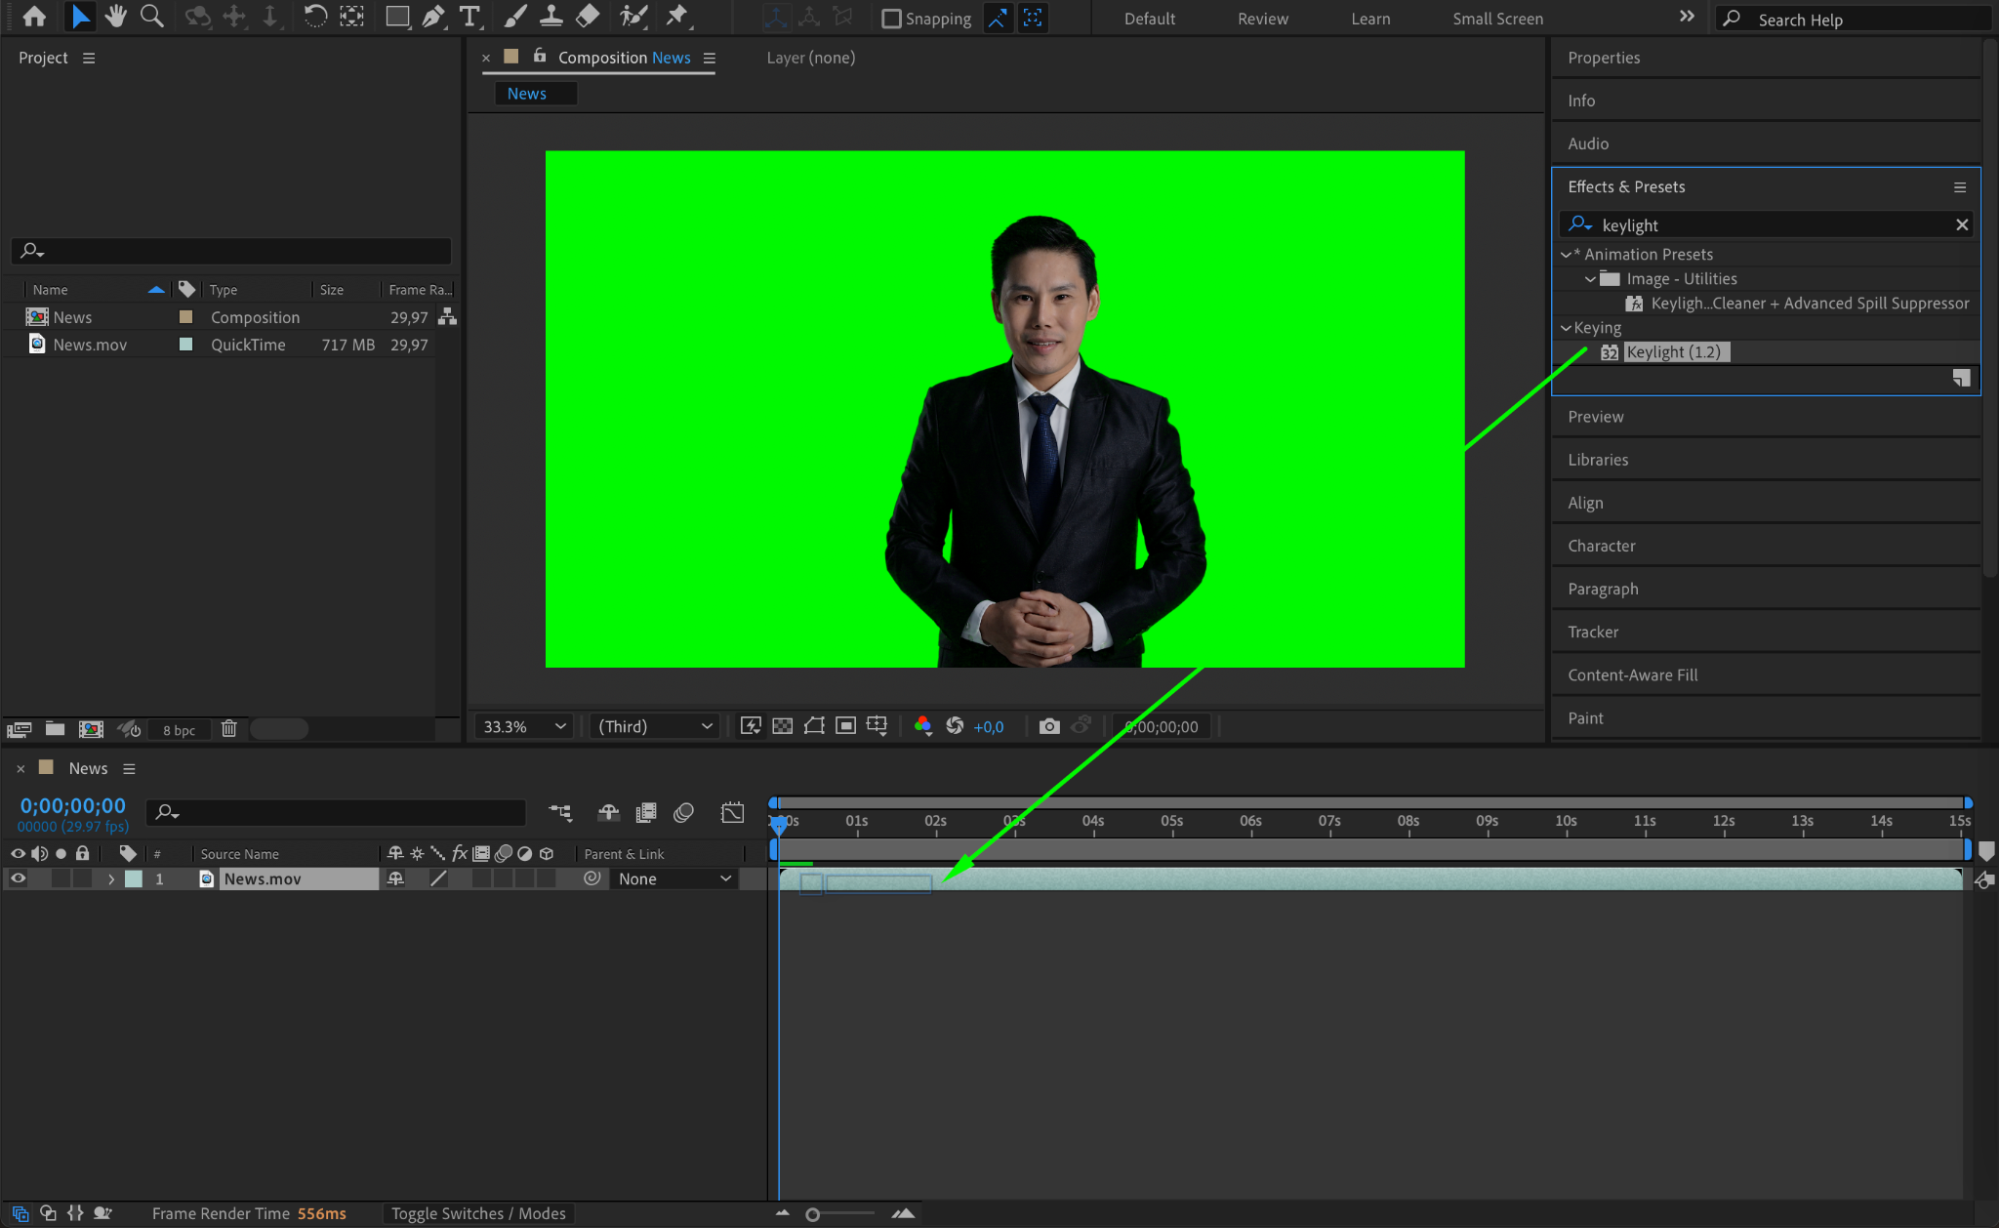Viewport: 1999px width, 1228px height.
Task: Hide the News.mov layer with eye
Action: [x=18, y=878]
